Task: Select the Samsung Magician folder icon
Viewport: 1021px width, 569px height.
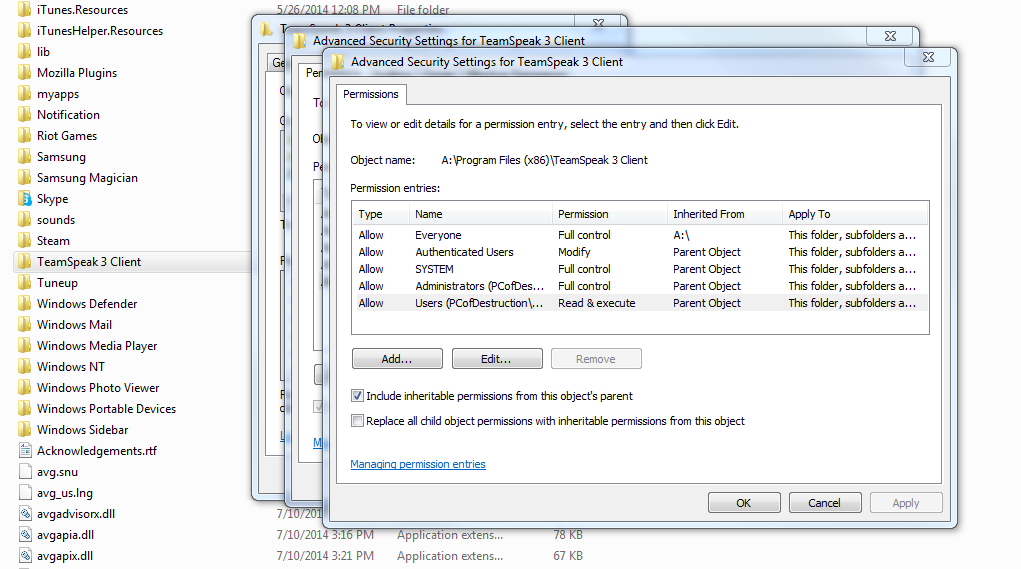Action: click(x=25, y=178)
